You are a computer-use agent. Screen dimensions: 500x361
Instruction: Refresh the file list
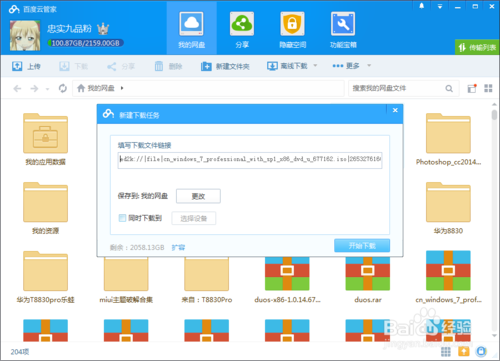(63, 88)
